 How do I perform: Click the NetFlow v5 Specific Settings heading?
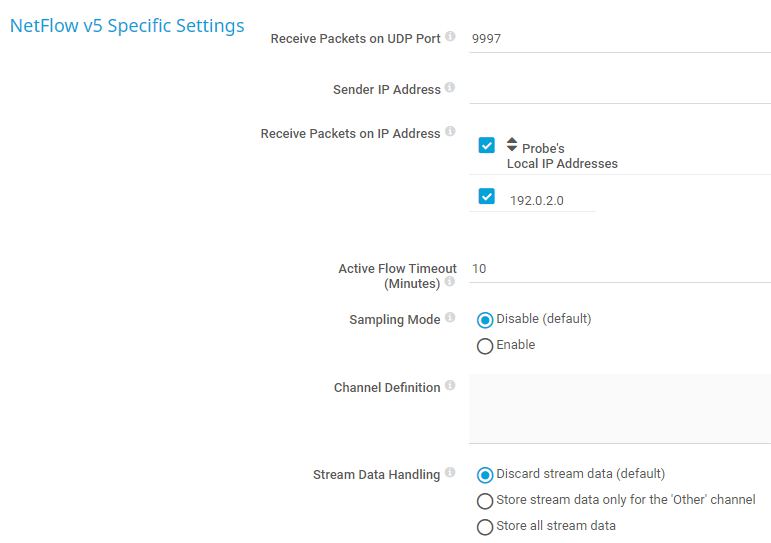127,26
